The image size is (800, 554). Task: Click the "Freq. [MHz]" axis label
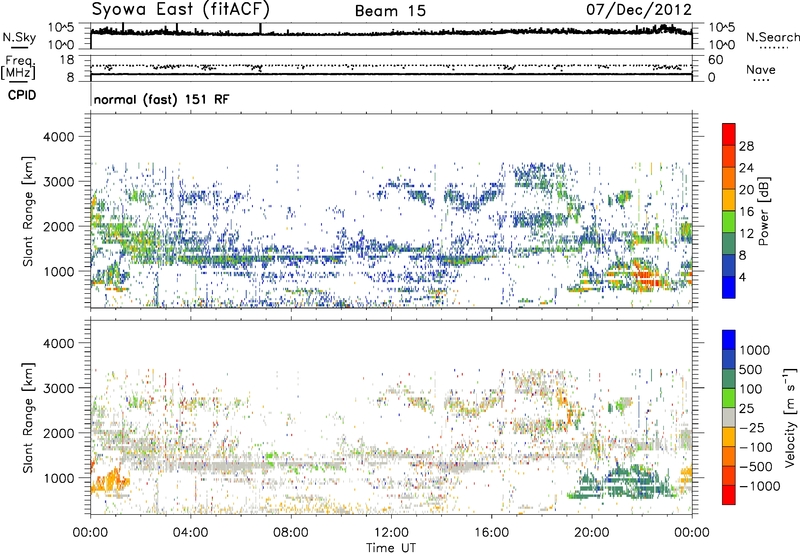19,68
